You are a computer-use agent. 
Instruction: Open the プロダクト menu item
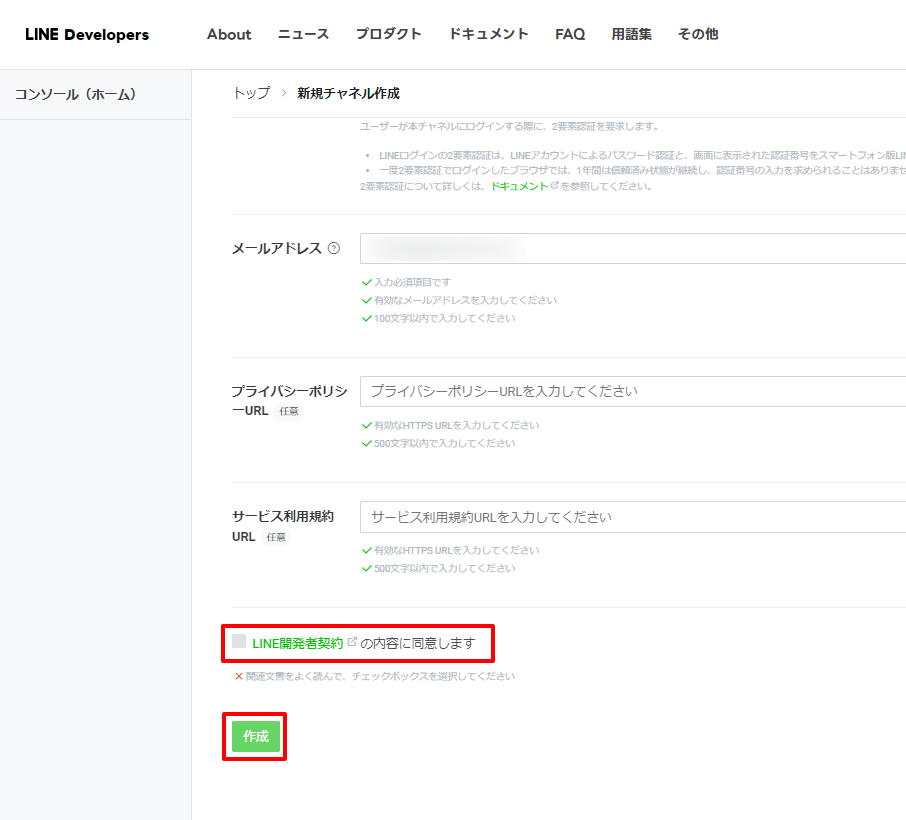point(388,35)
